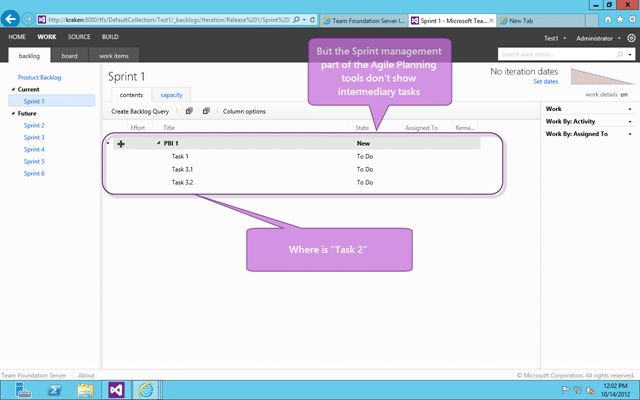Open Sprint 2 iteration

point(34,125)
